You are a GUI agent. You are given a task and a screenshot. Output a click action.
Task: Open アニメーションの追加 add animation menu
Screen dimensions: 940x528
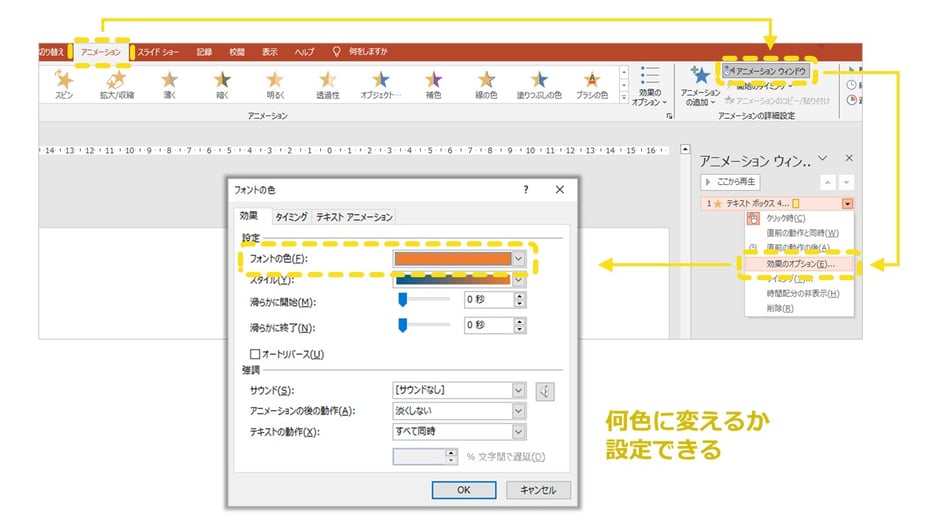[700, 86]
